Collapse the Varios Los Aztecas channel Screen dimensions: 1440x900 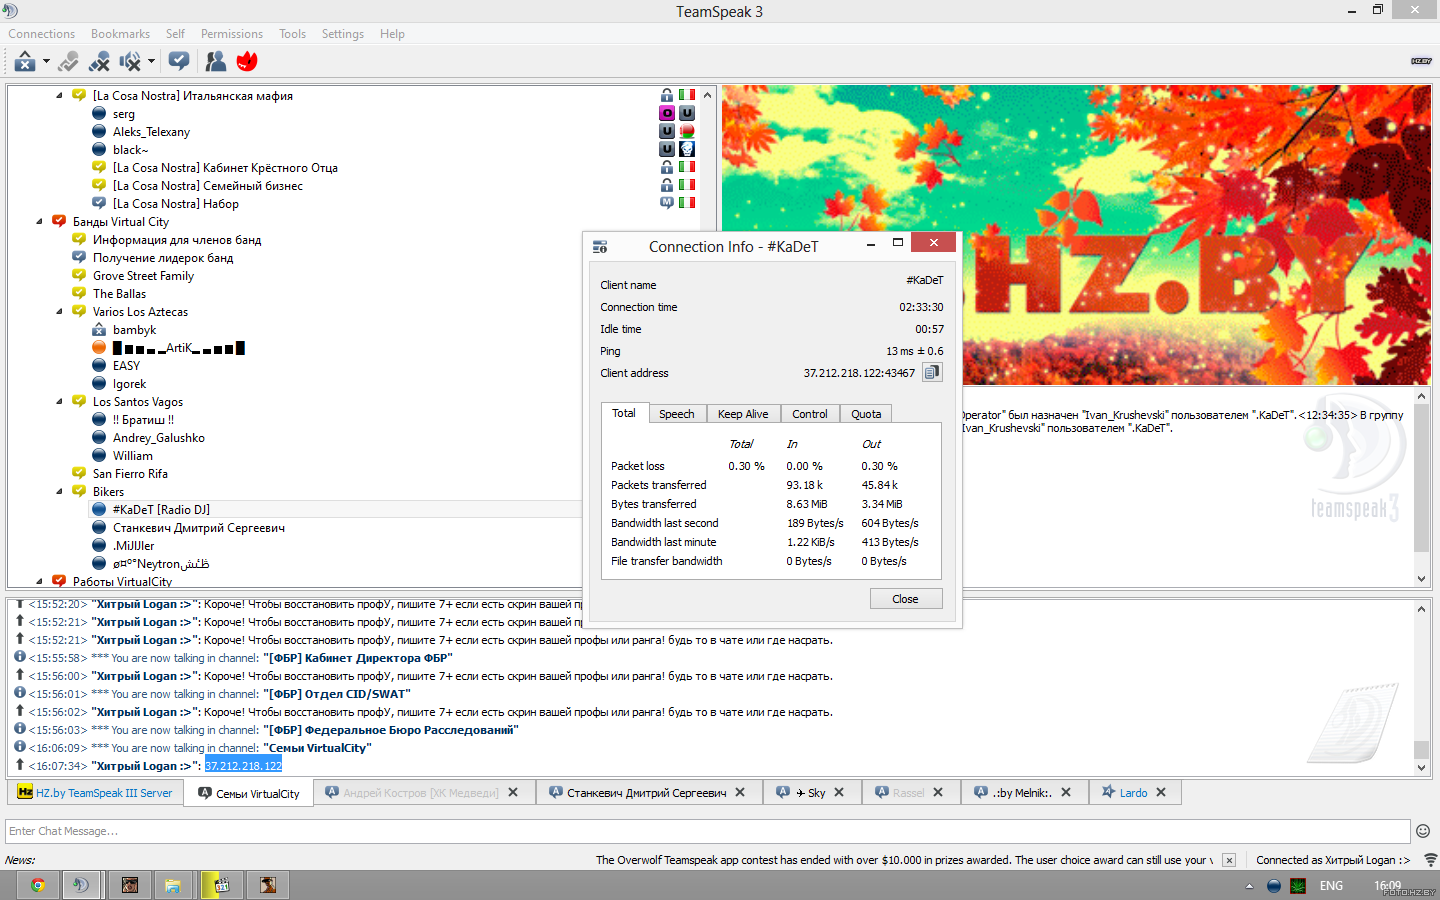(x=59, y=312)
